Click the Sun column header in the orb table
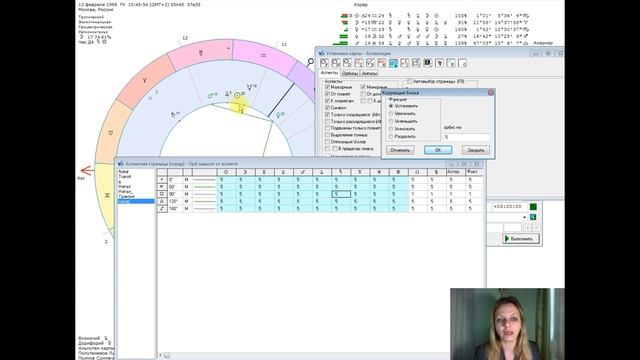 (x=226, y=172)
